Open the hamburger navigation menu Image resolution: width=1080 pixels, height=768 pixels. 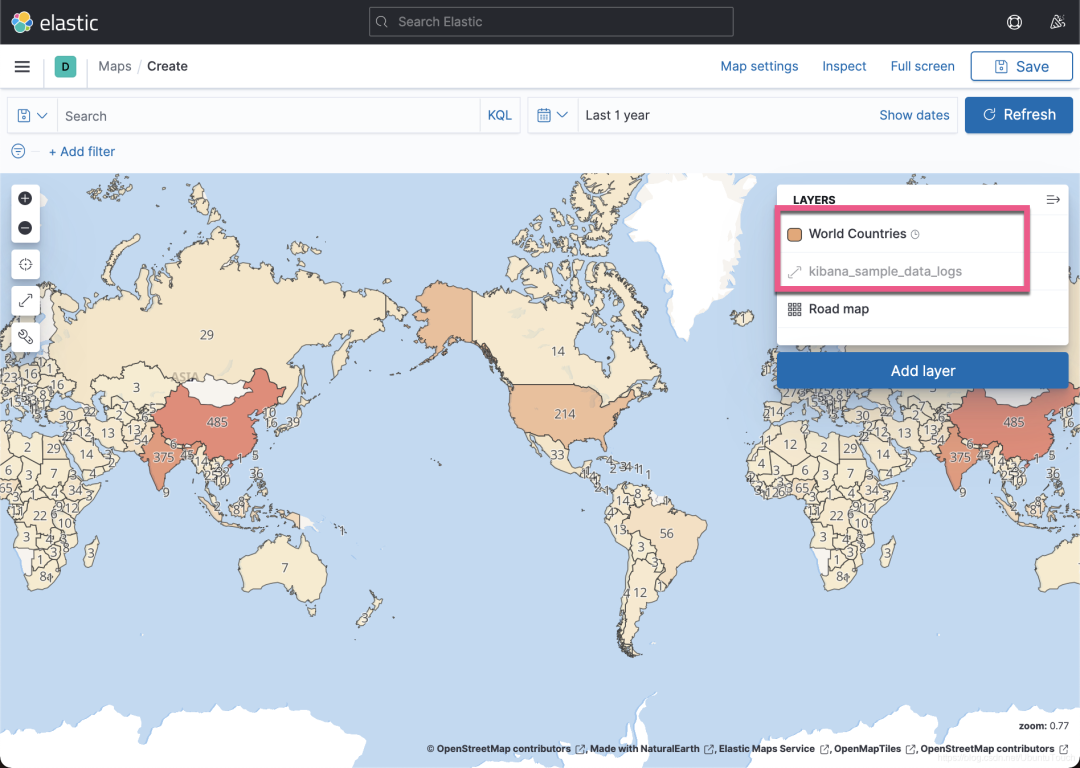coord(22,66)
